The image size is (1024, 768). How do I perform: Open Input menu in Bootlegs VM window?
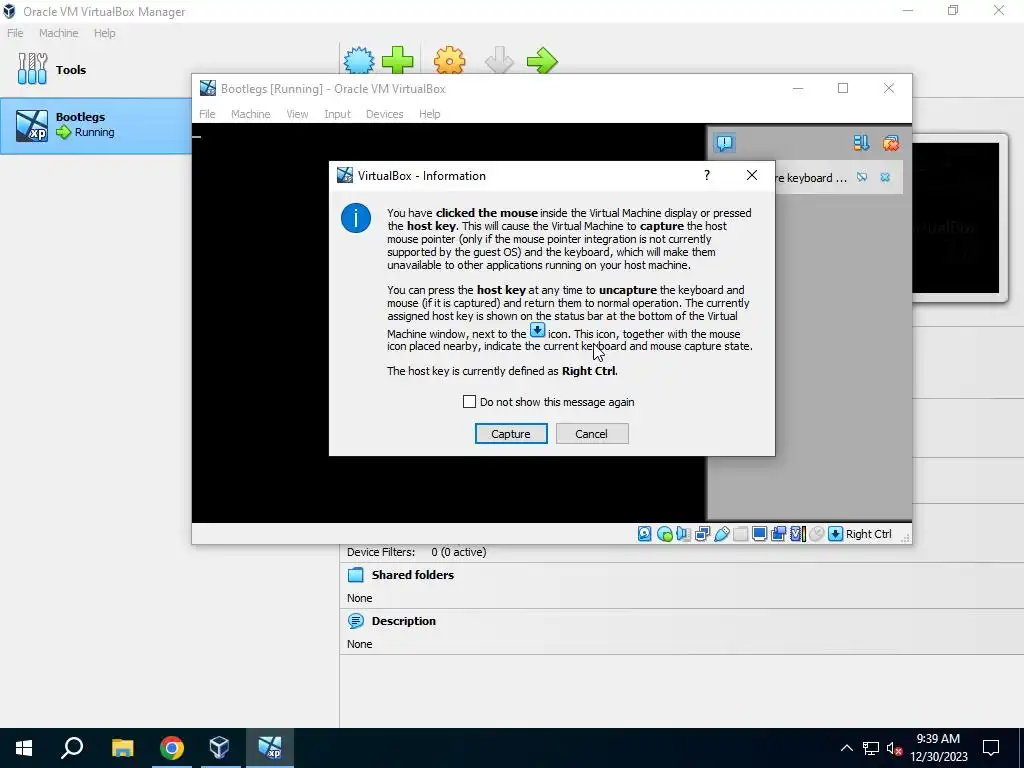click(337, 114)
